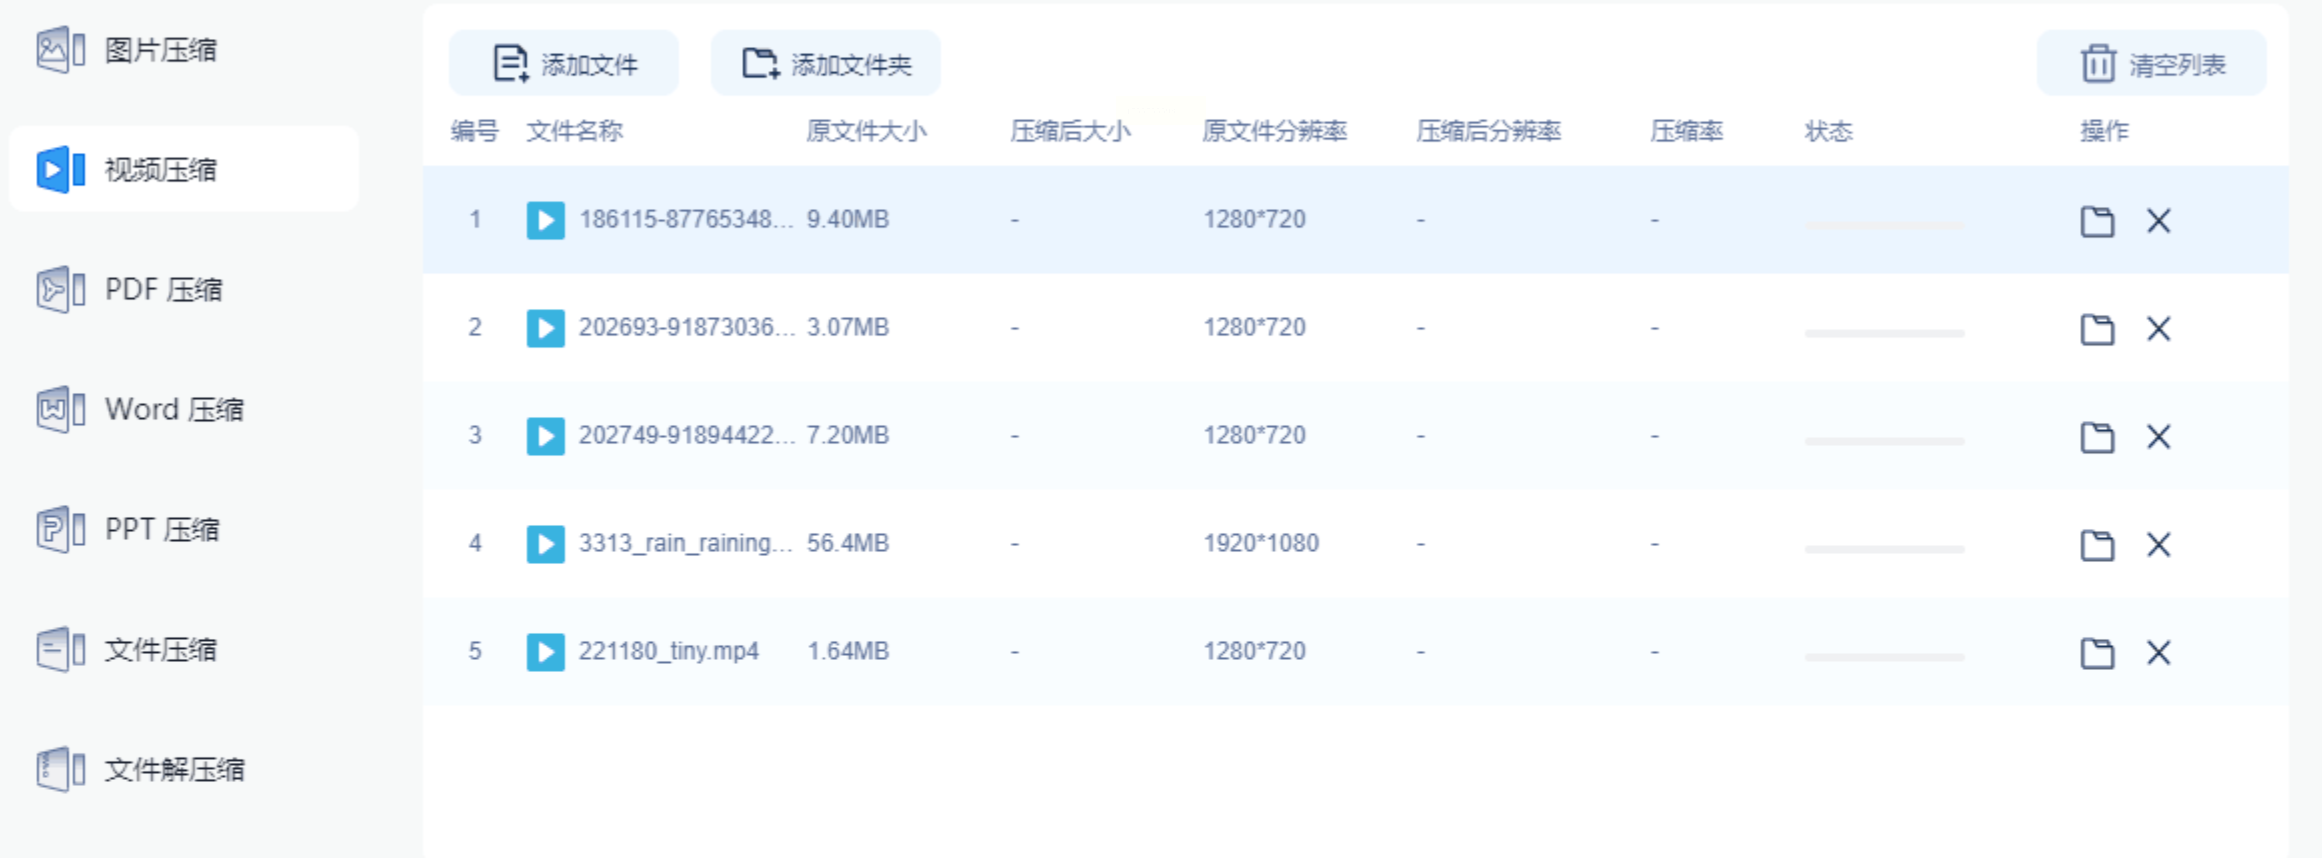Click the 原文件大小 column header
Viewport: 2322px width, 858px height.
[866, 131]
